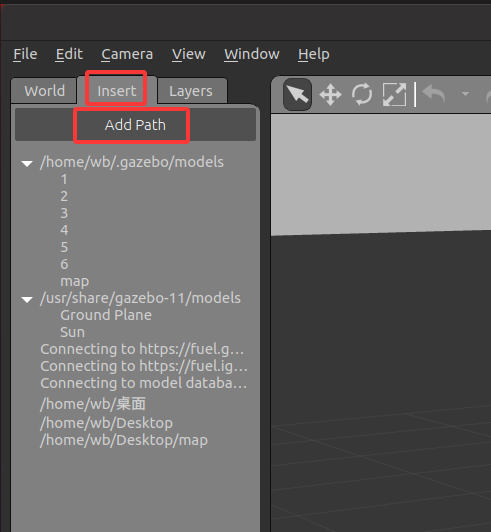This screenshot has width=491, height=532.
Task: Collapse the /home/wb/.gazebo/models tree
Action: click(27, 164)
